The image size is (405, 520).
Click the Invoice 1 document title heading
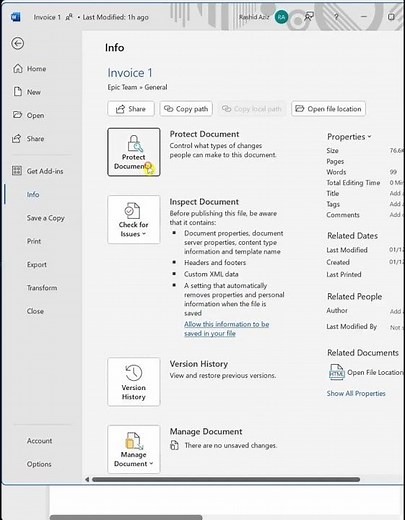click(130, 73)
